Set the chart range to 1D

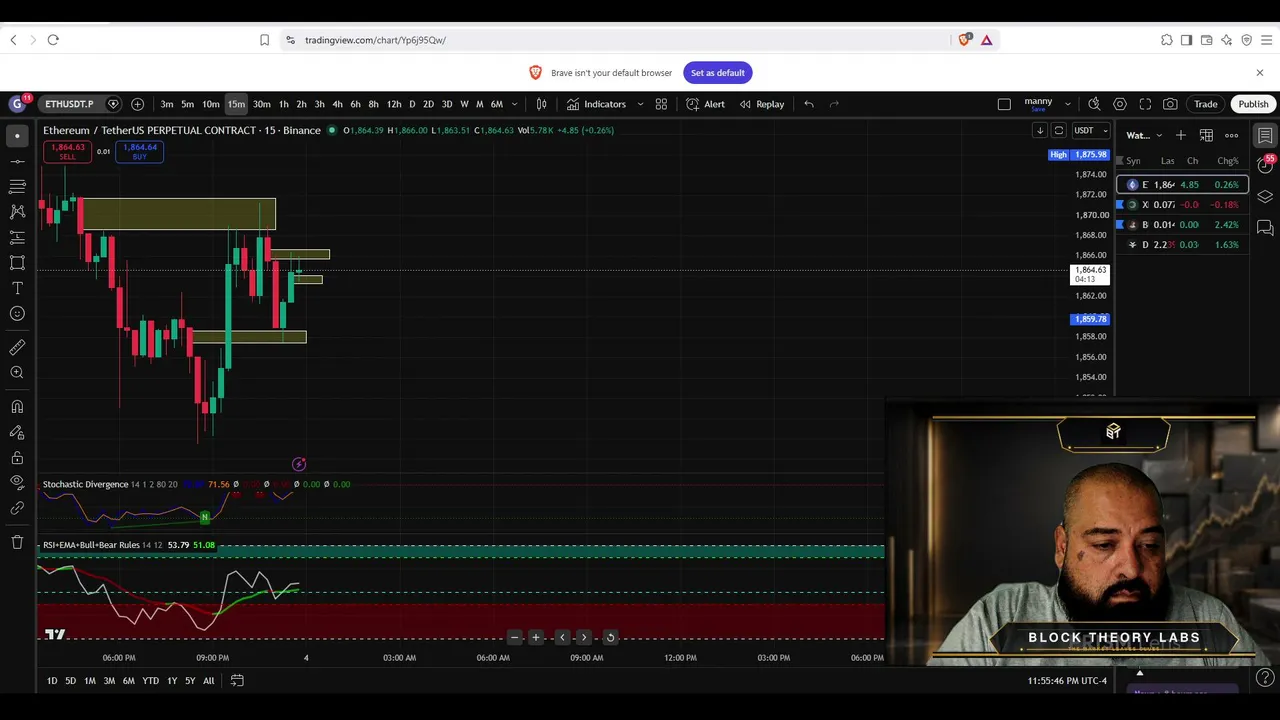click(52, 681)
